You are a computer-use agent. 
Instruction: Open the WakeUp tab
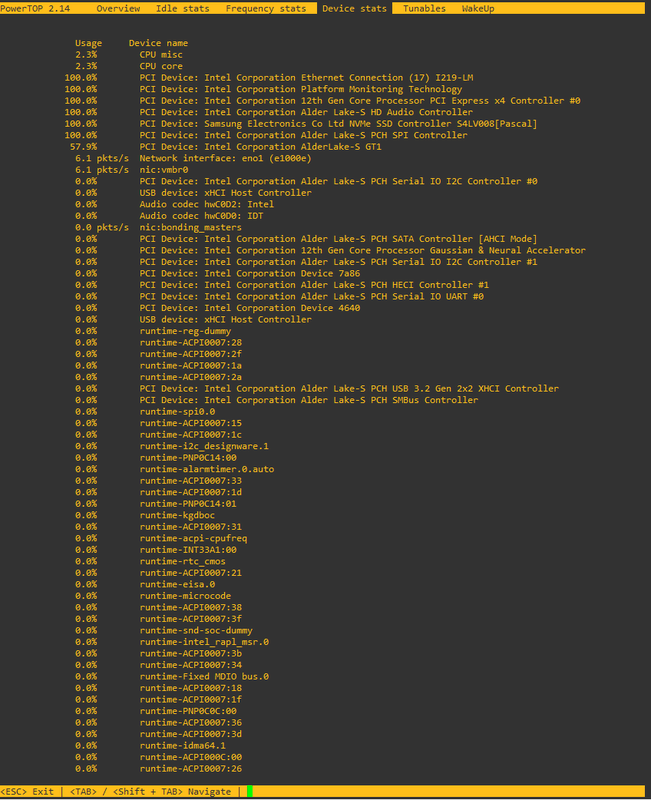click(477, 8)
